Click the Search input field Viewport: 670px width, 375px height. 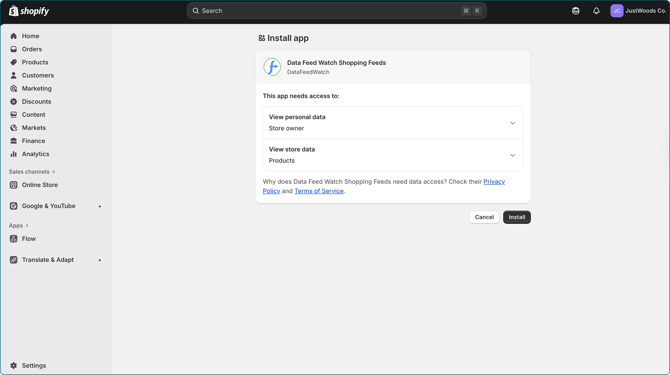(x=336, y=11)
